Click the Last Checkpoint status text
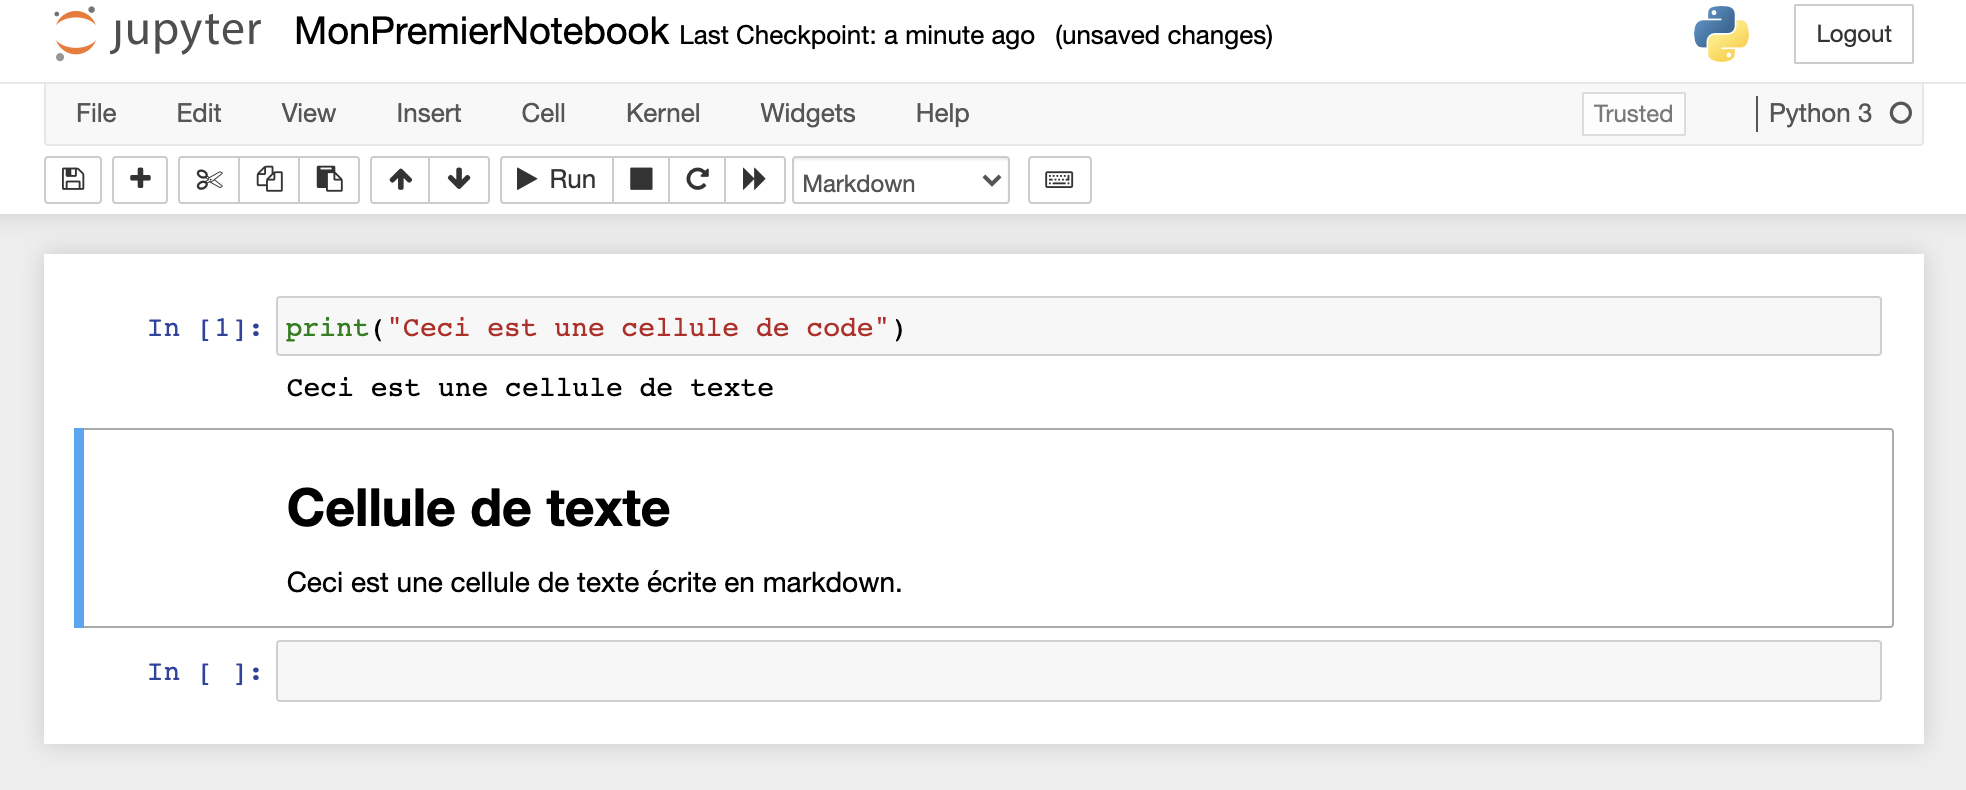The width and height of the screenshot is (1966, 790). (857, 35)
